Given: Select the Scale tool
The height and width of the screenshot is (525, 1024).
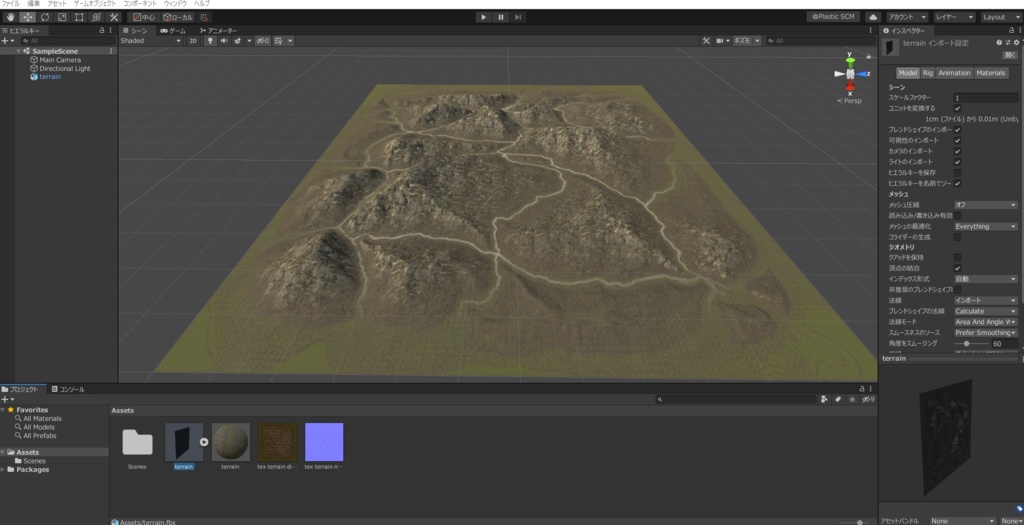Looking at the screenshot, I should (62, 17).
